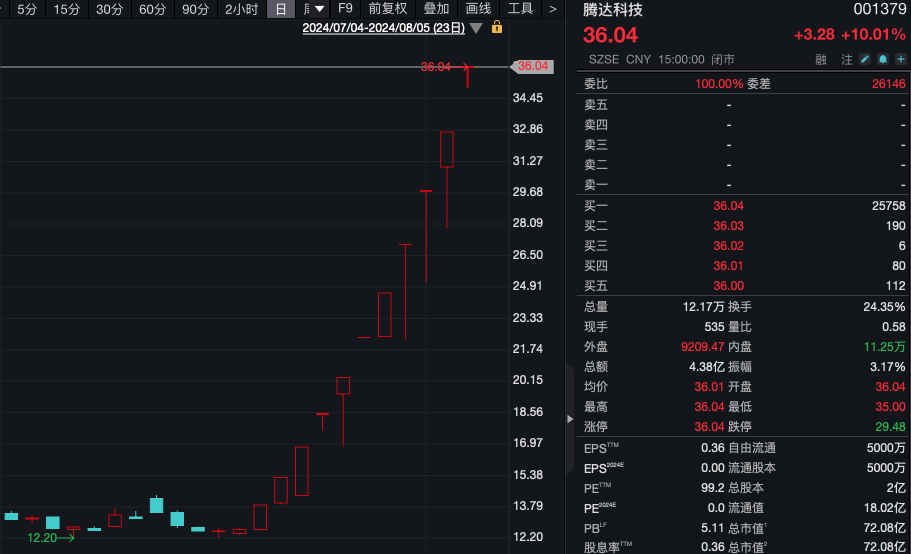Open the 工具 tools menu
Viewport: 911px width, 554px height.
pyautogui.click(x=520, y=9)
